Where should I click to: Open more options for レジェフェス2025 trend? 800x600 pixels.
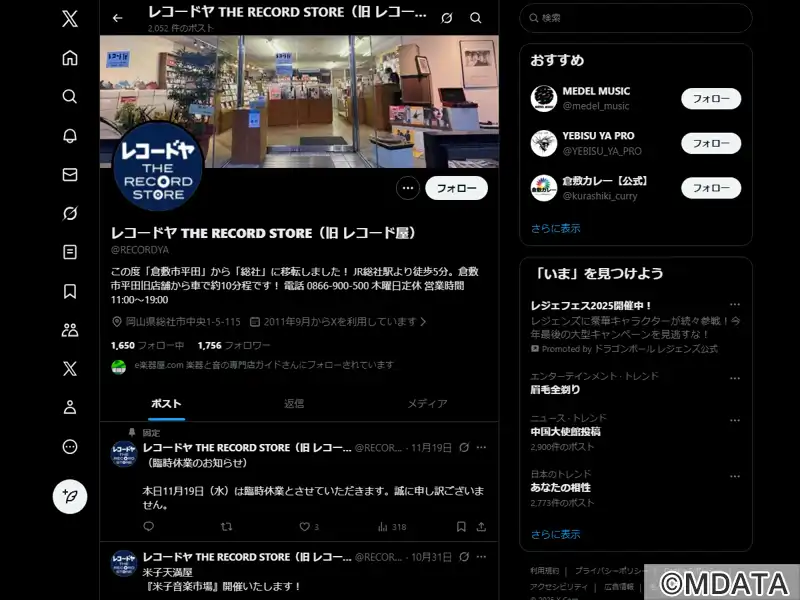(x=735, y=305)
